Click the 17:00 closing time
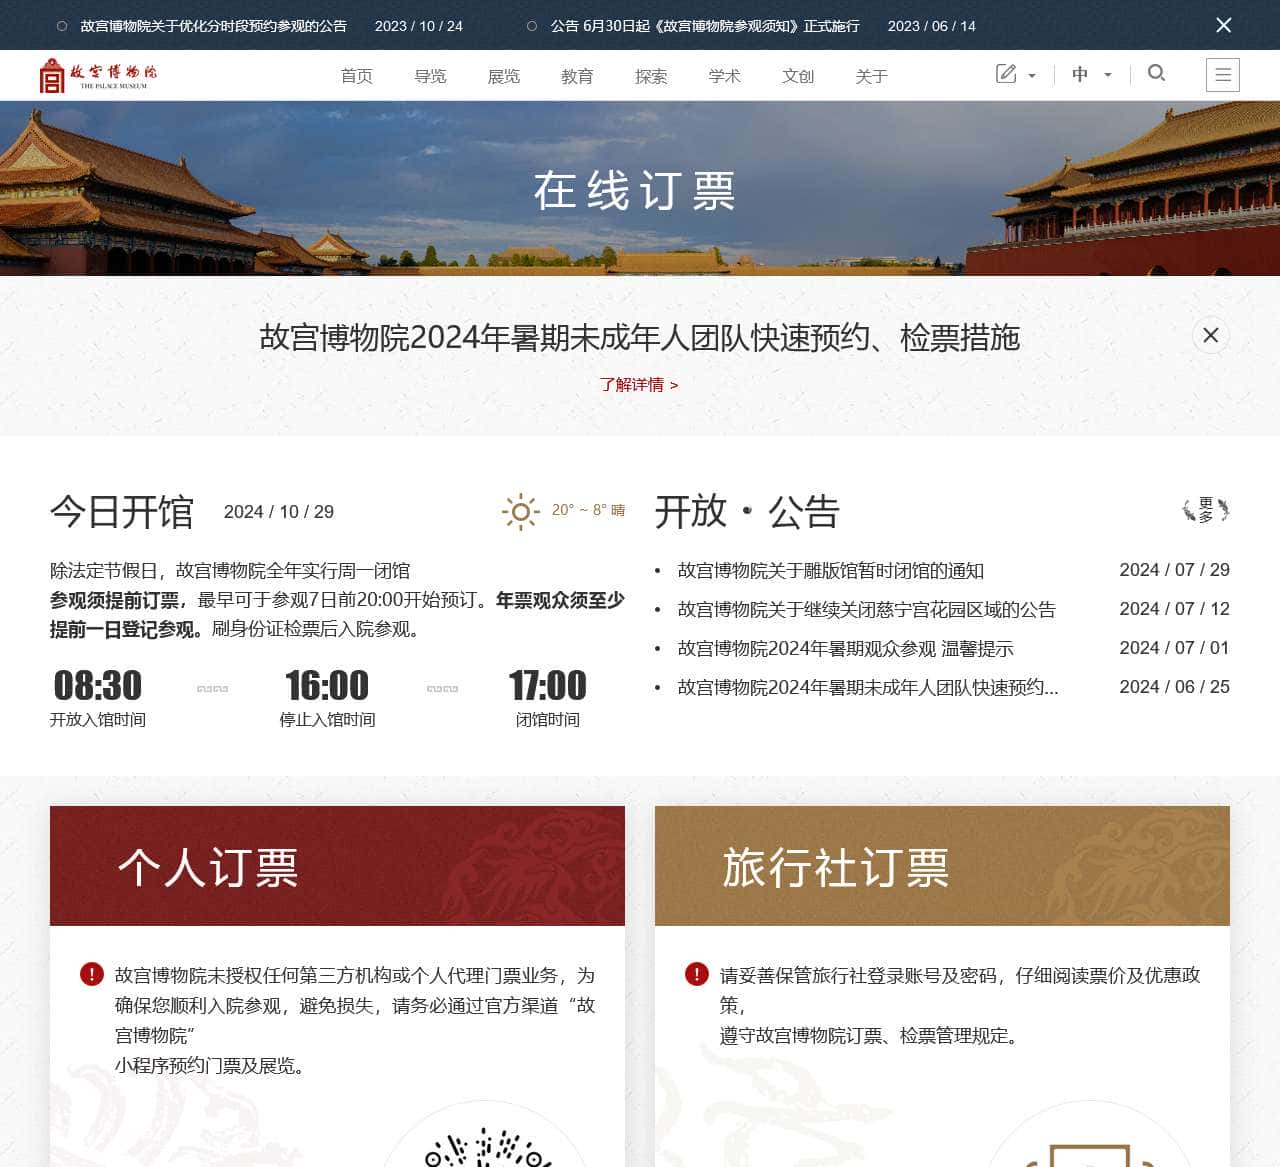The image size is (1280, 1167). click(x=547, y=685)
